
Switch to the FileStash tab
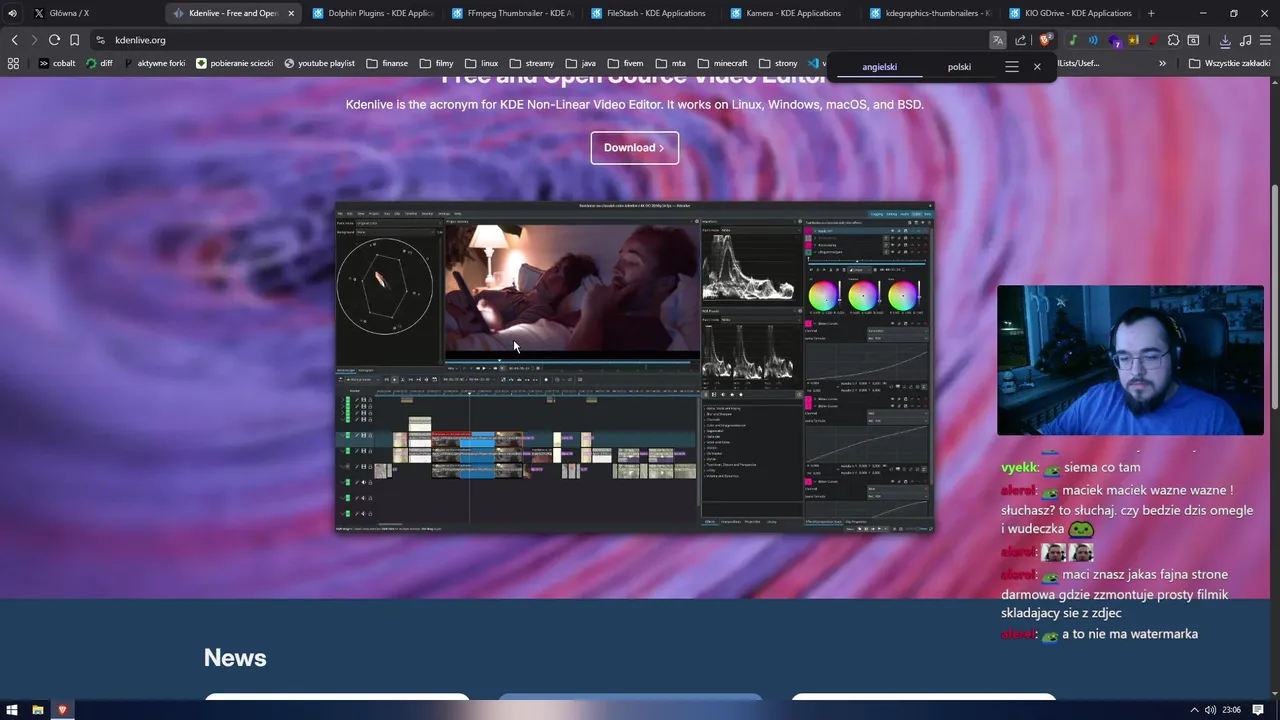(x=650, y=13)
